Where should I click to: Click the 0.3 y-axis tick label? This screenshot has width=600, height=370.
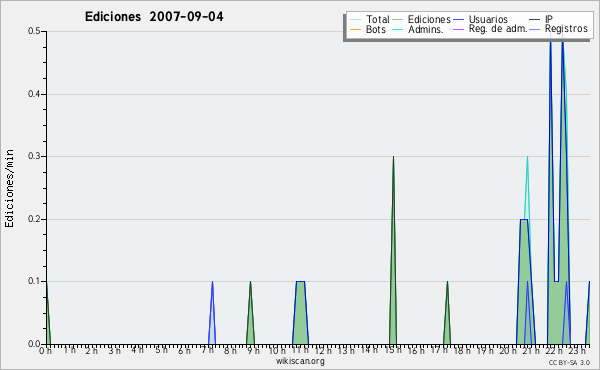click(34, 156)
